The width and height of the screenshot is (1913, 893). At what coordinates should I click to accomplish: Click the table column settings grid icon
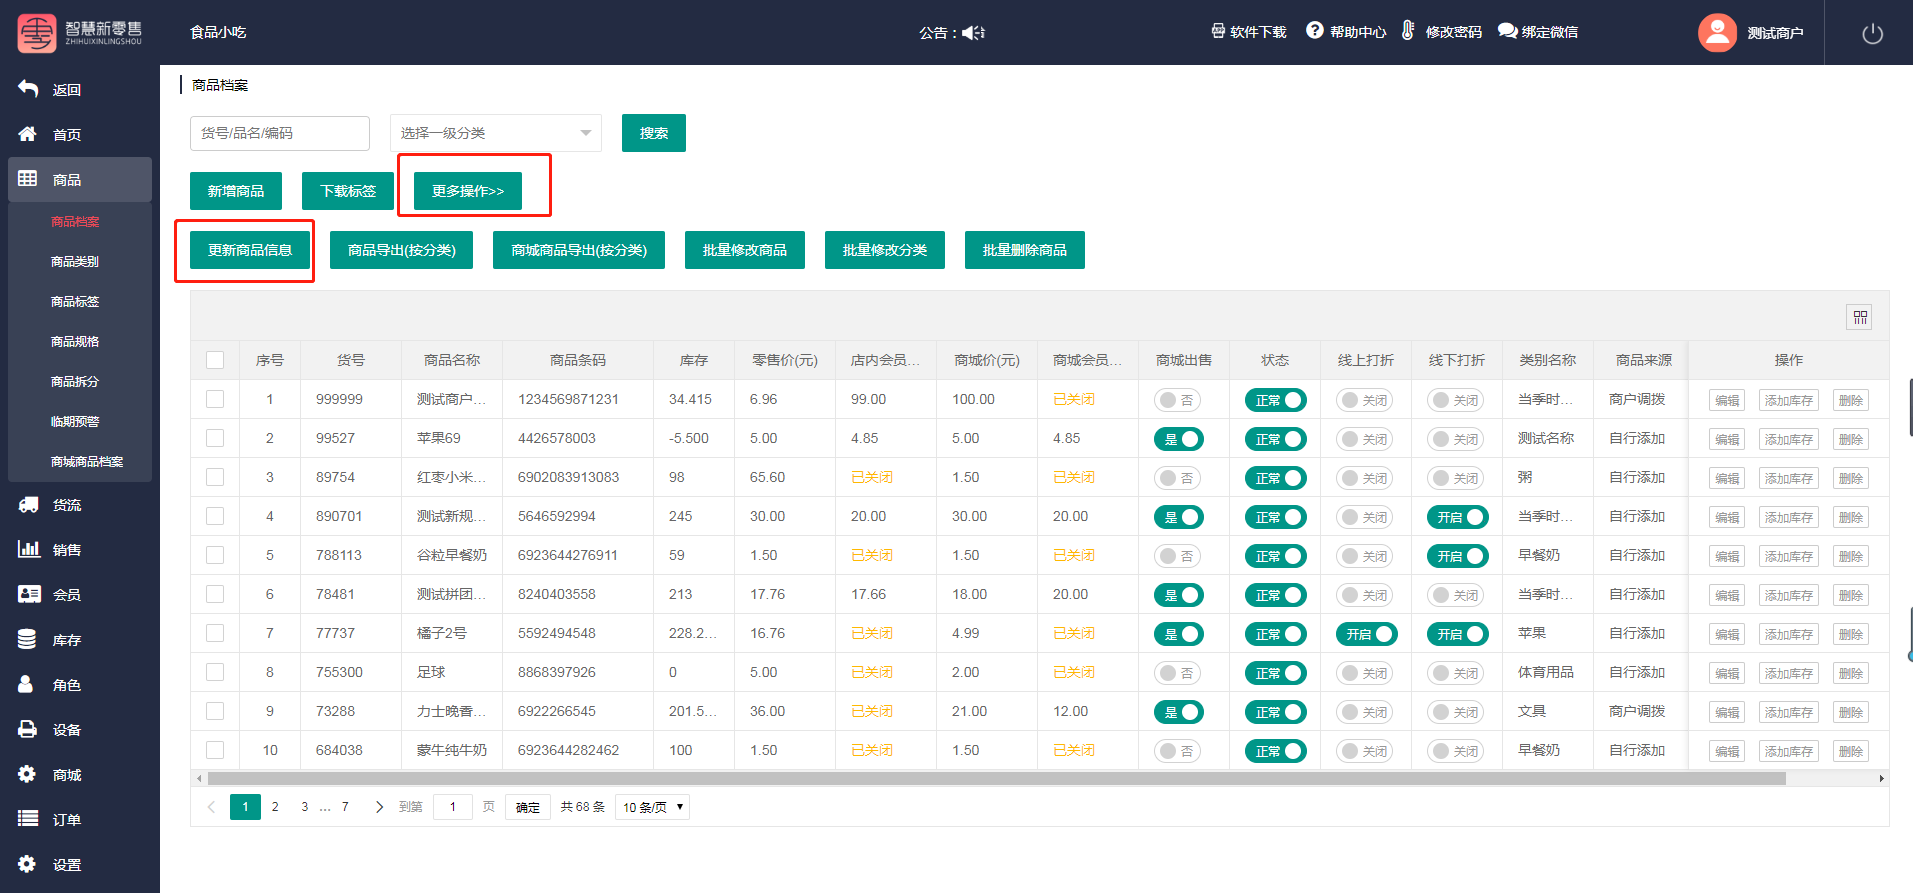pyautogui.click(x=1860, y=317)
